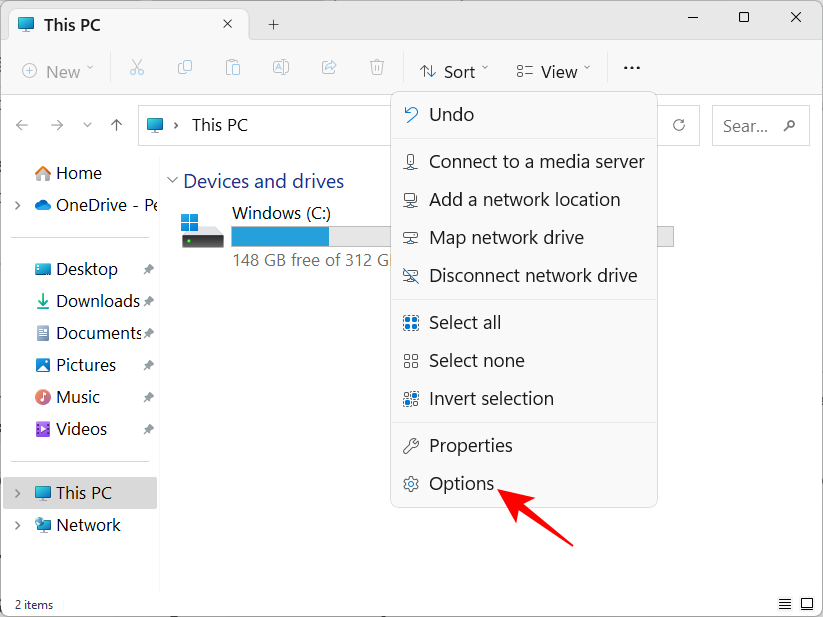Click the Paste icon
This screenshot has width=823, height=617.
tap(233, 67)
